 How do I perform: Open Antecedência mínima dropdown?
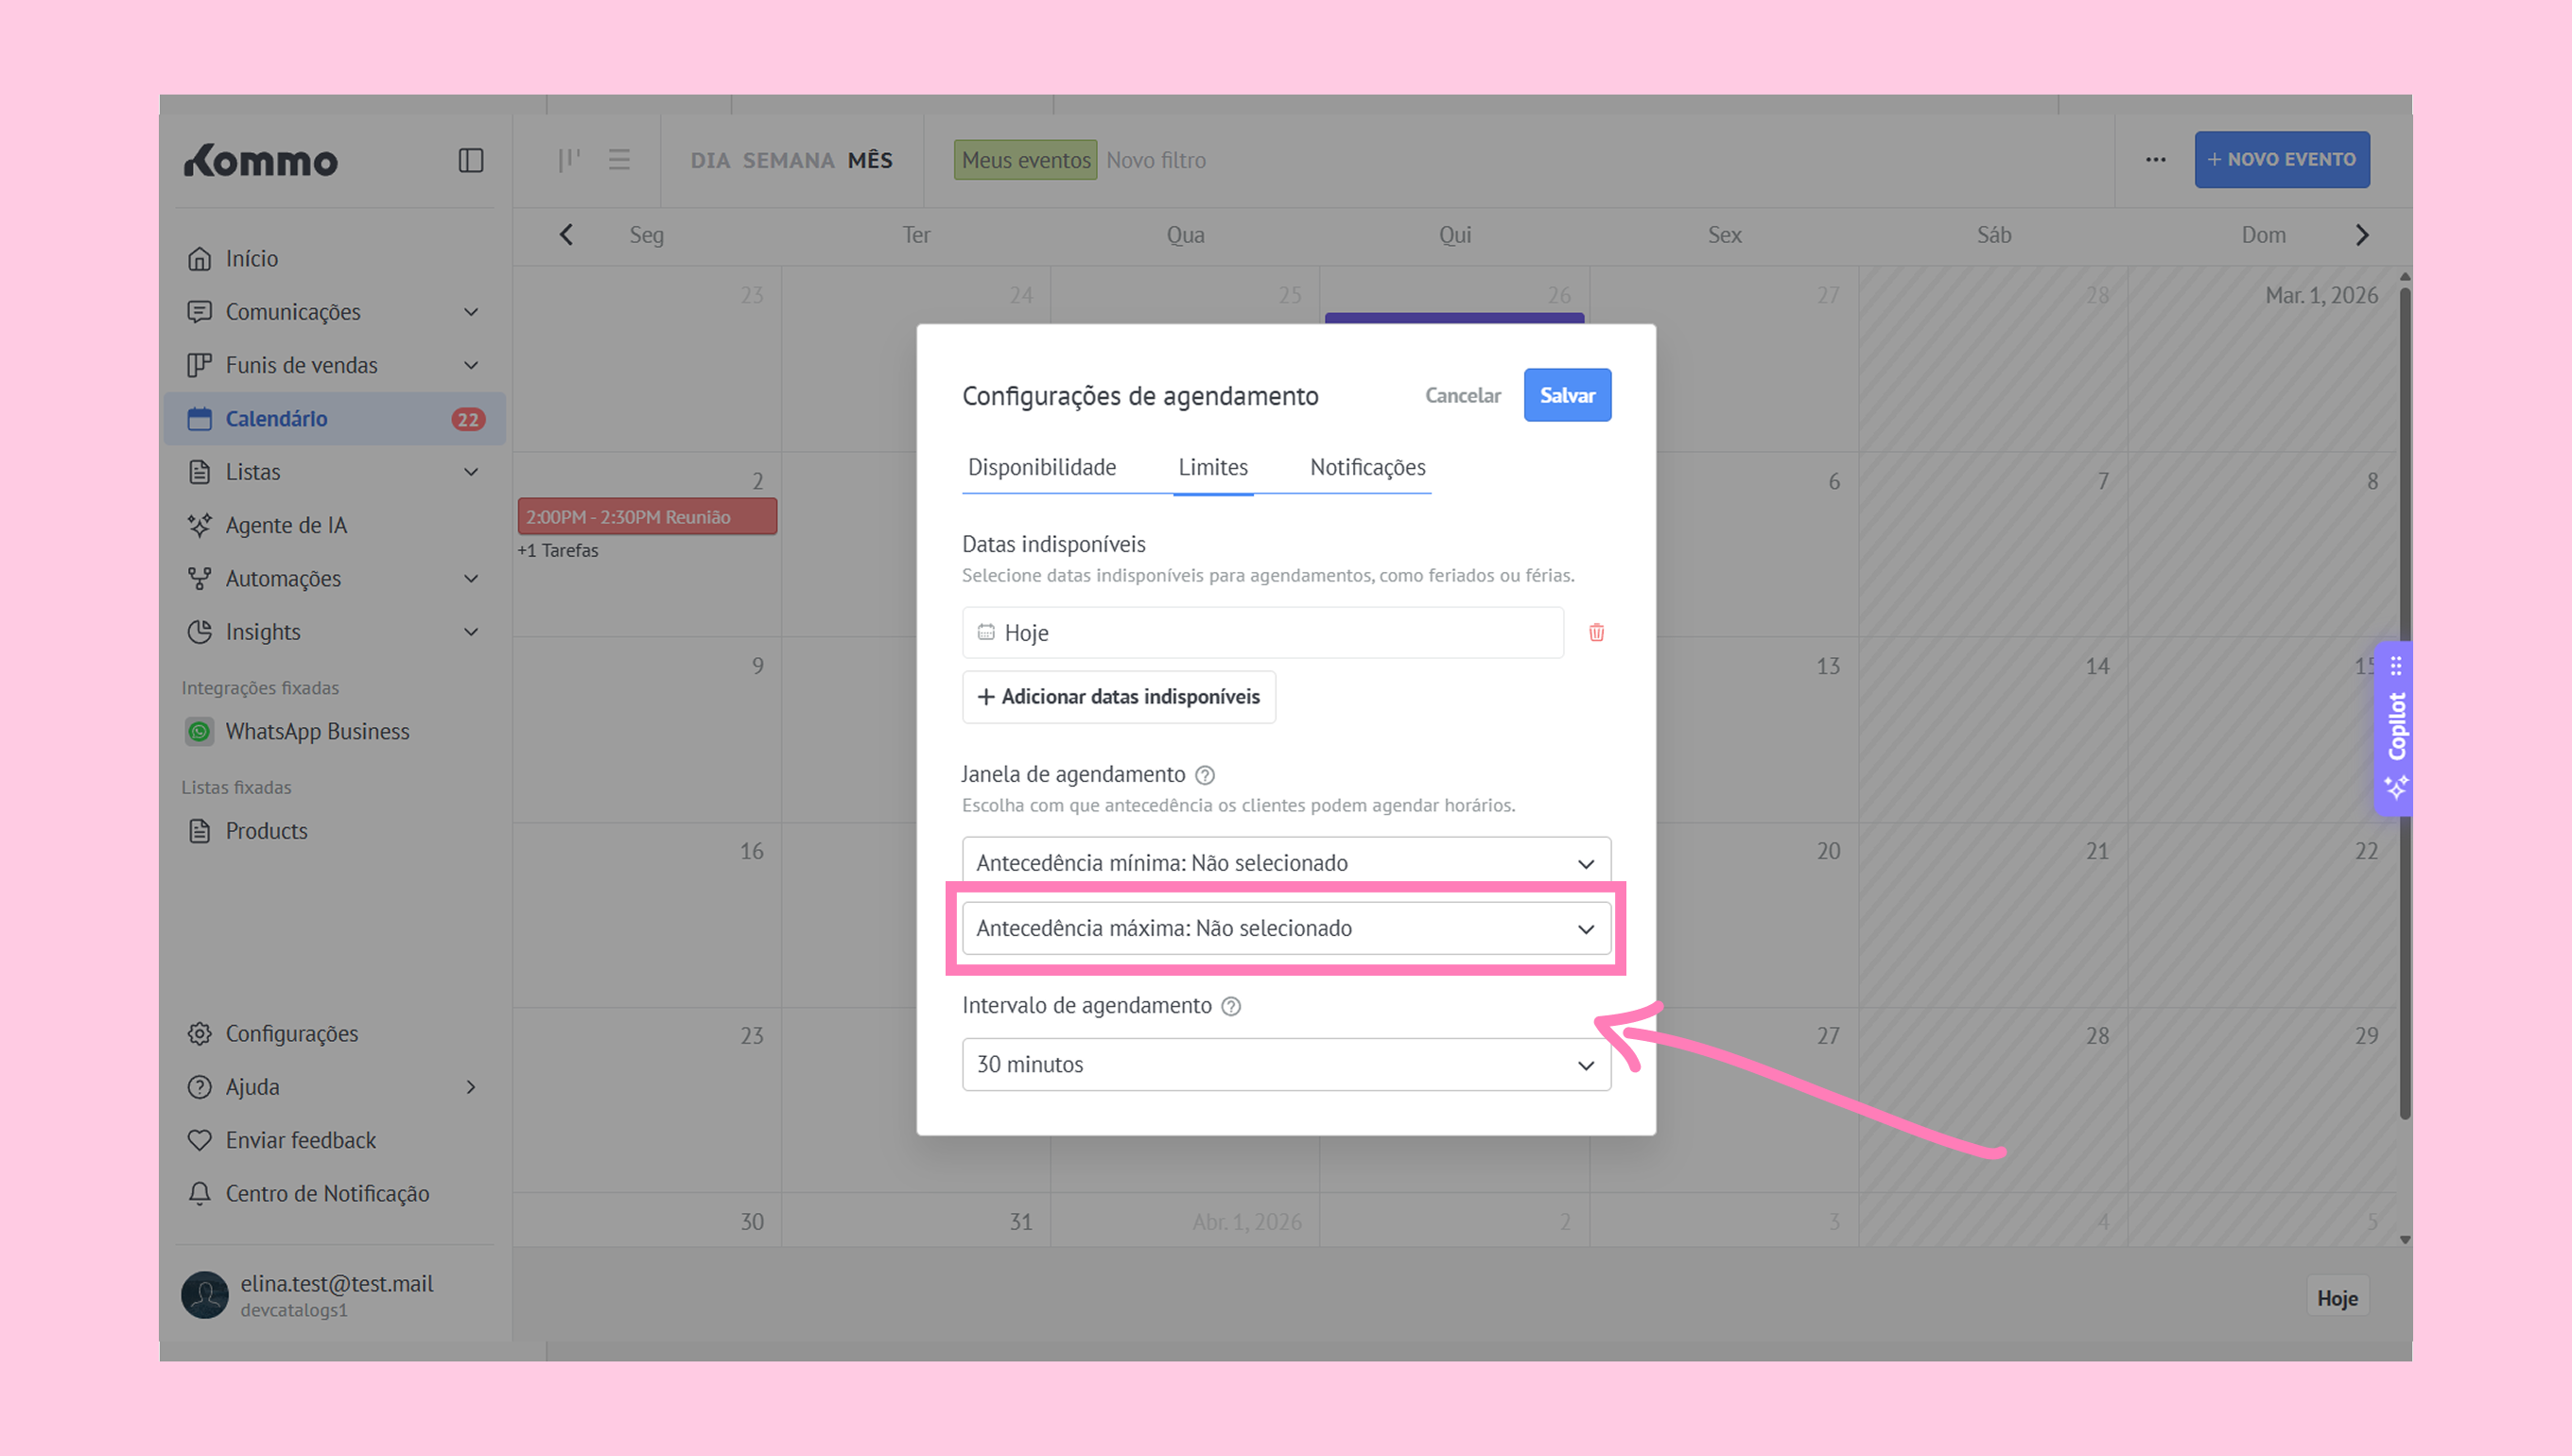(1285, 862)
